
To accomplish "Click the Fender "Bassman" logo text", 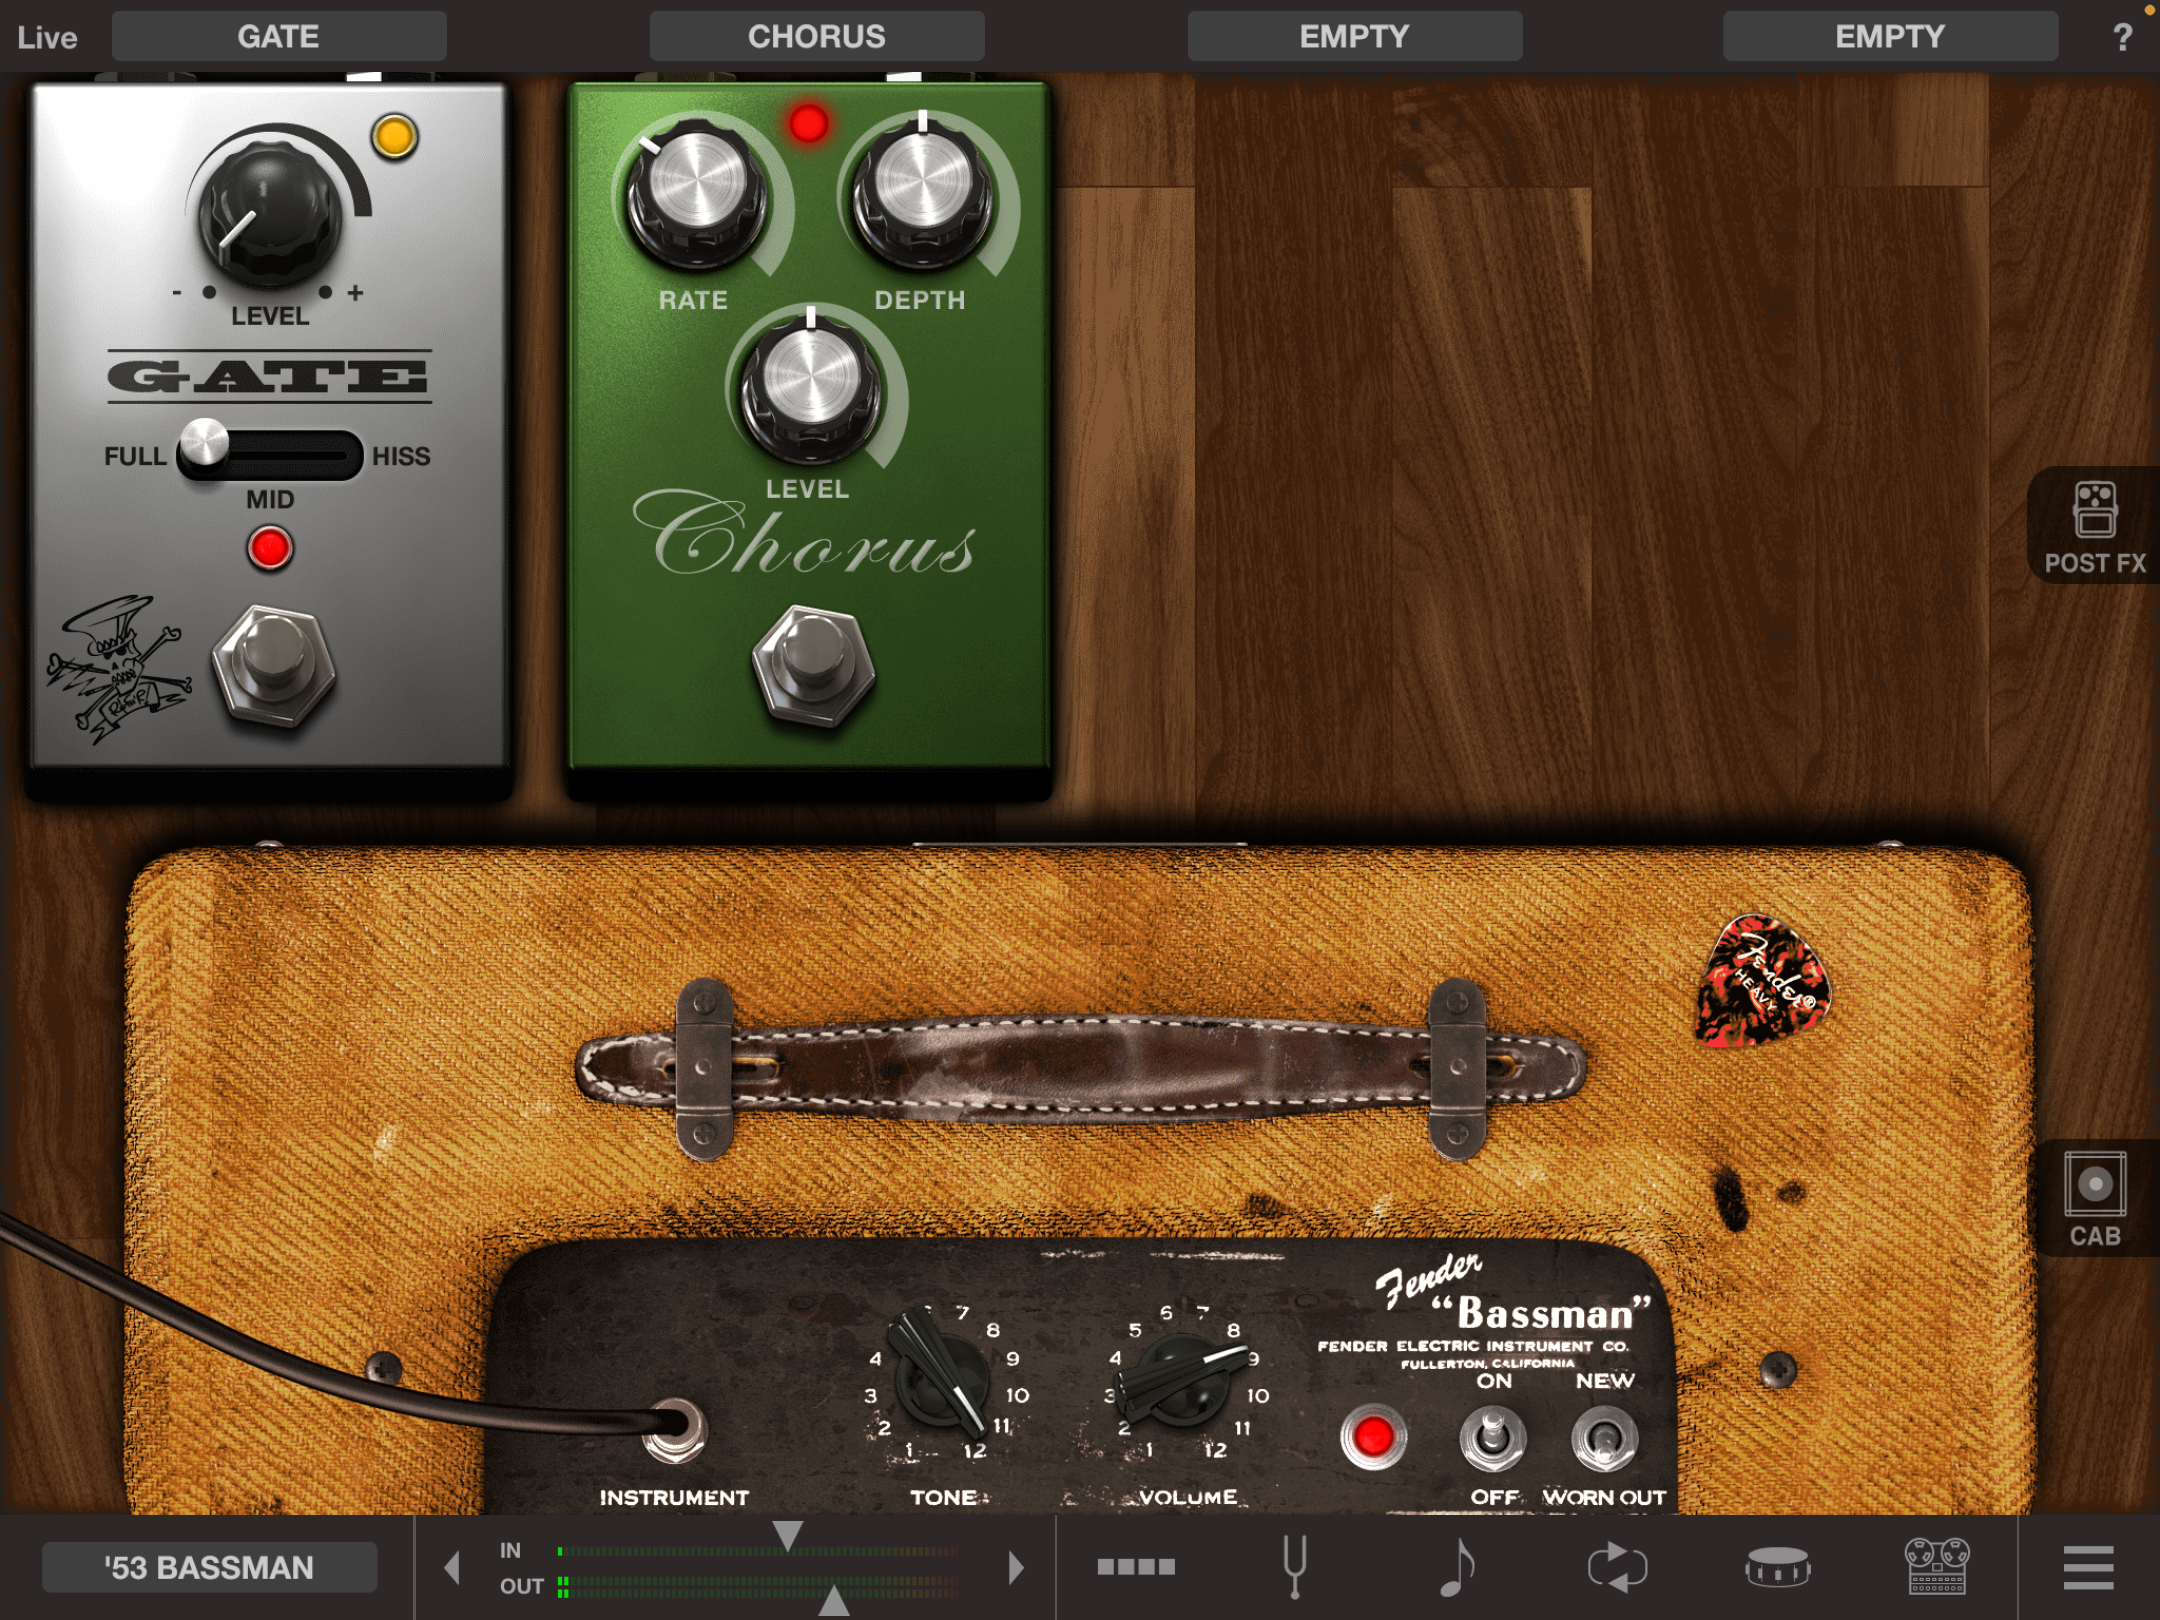I will 1512,1294.
